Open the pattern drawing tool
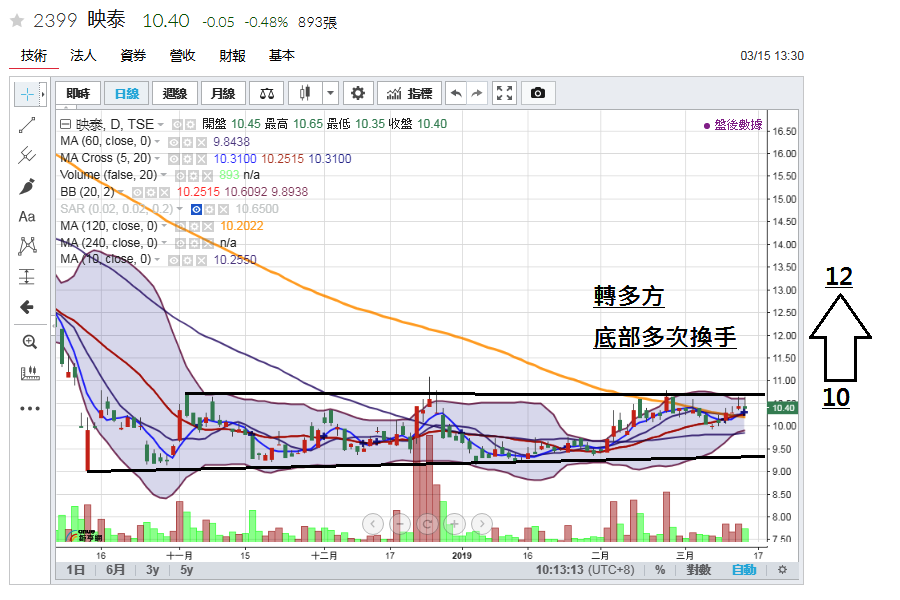This screenshot has width=900, height=600. pos(27,246)
